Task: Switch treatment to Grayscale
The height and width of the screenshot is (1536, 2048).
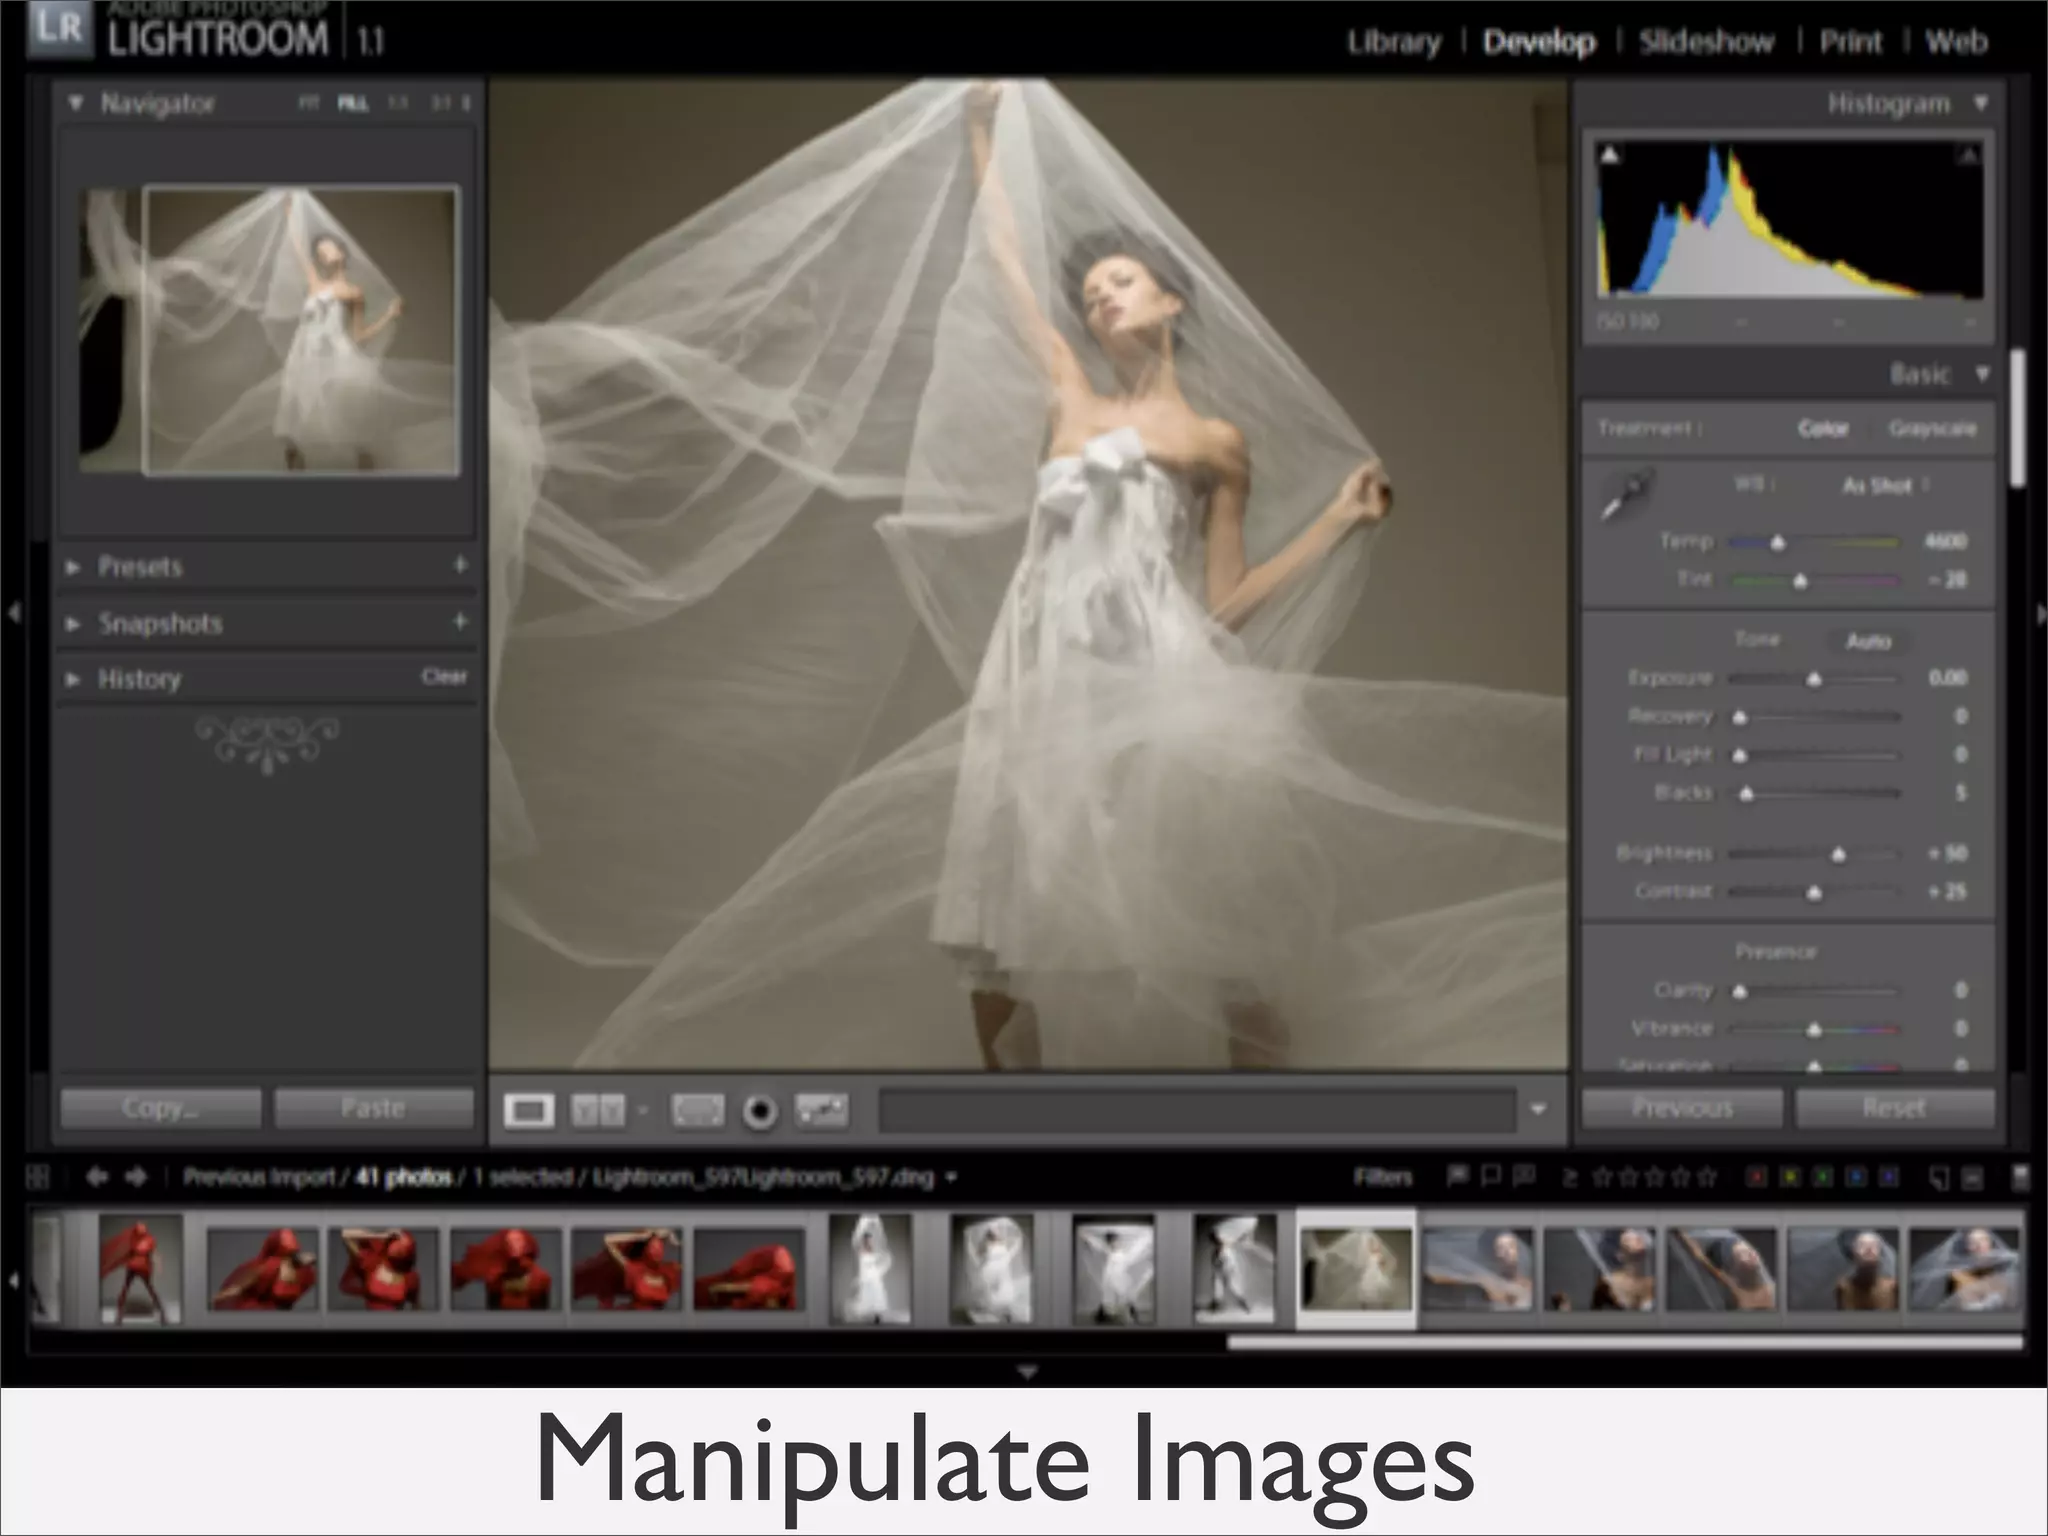Action: (1932, 429)
